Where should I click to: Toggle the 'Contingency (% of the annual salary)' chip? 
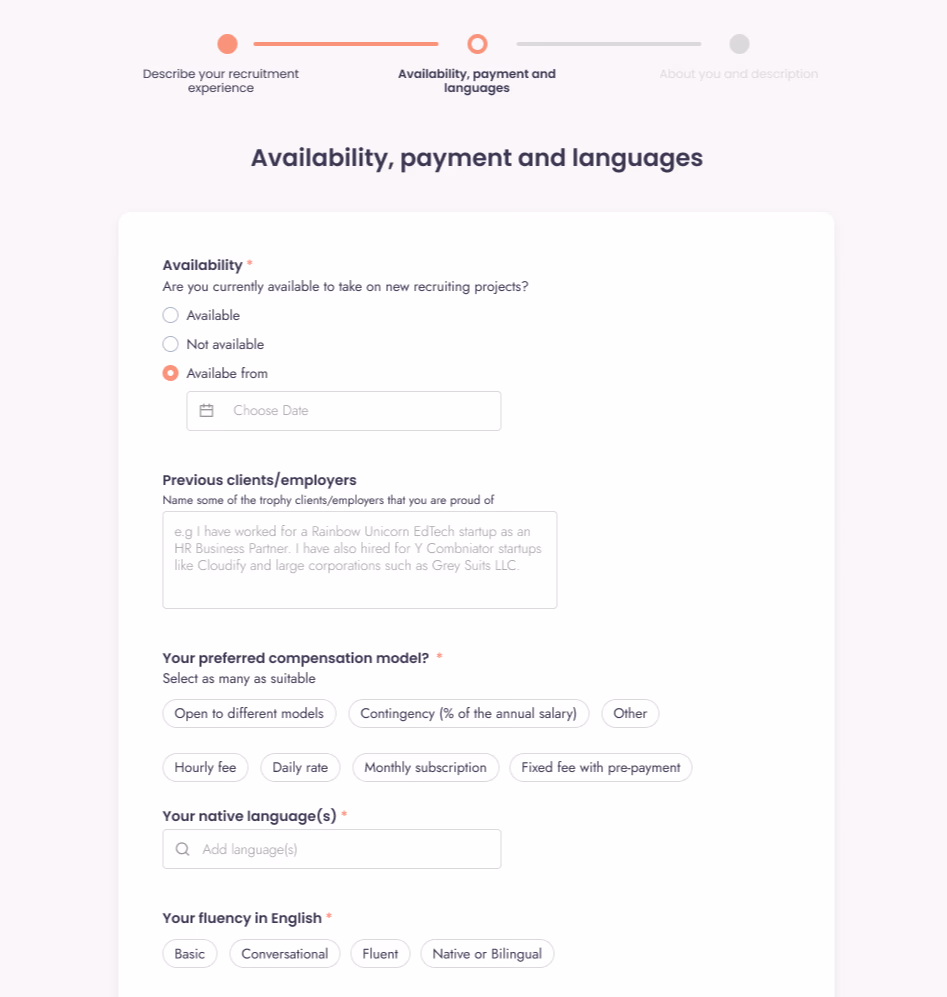click(468, 713)
